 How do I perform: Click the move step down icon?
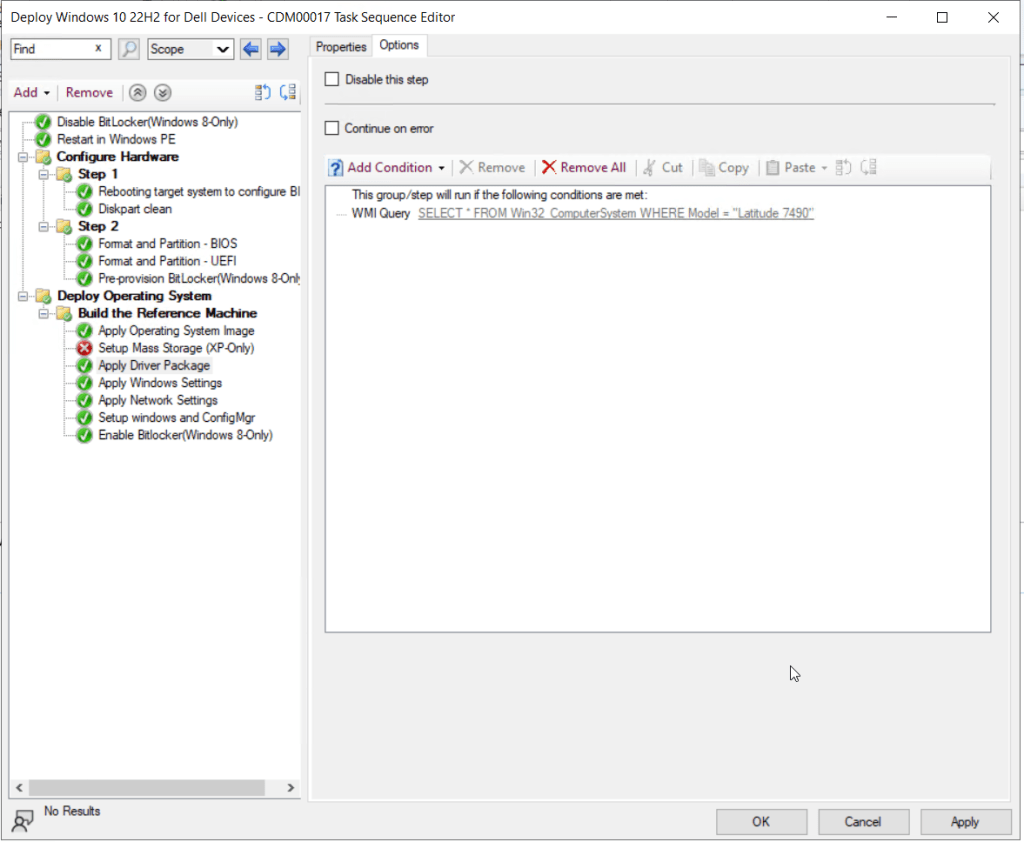pos(162,93)
